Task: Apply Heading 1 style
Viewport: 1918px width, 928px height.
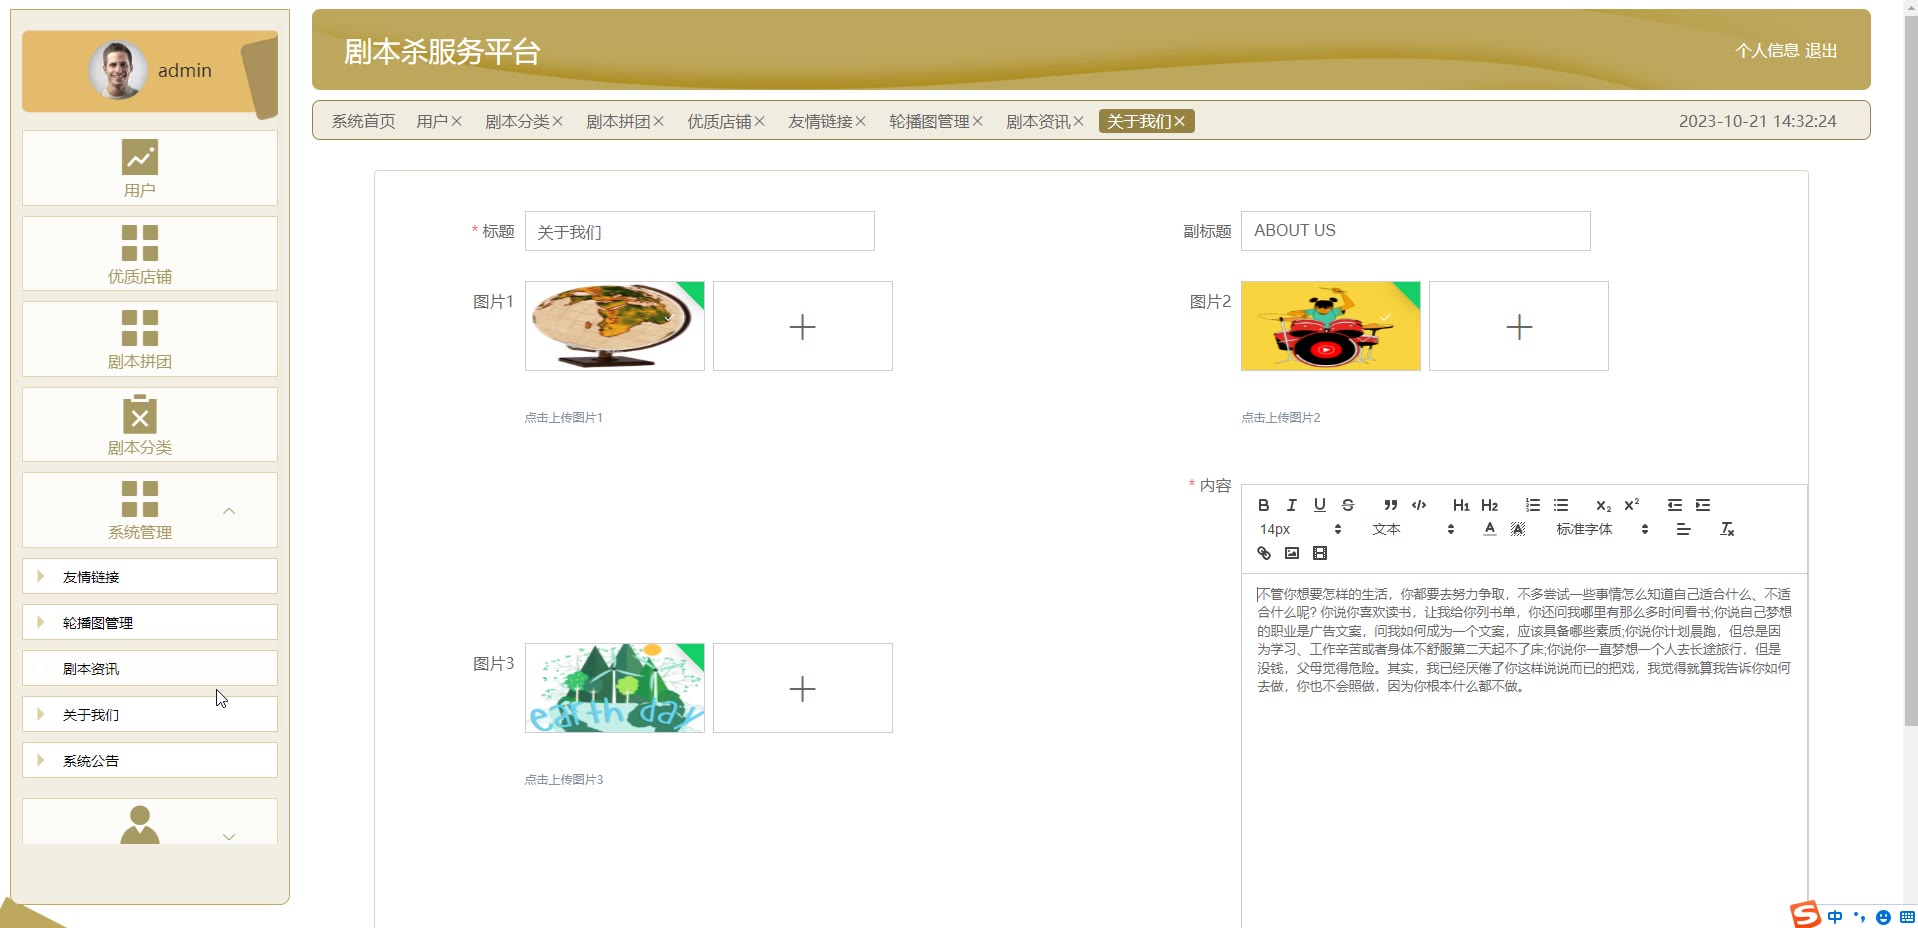Action: click(1461, 505)
